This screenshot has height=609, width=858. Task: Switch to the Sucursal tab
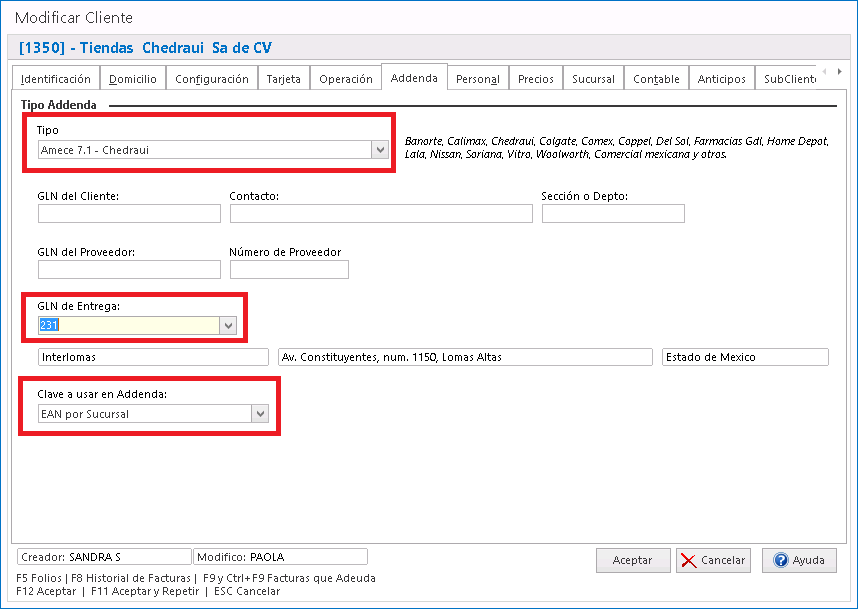click(x=593, y=79)
